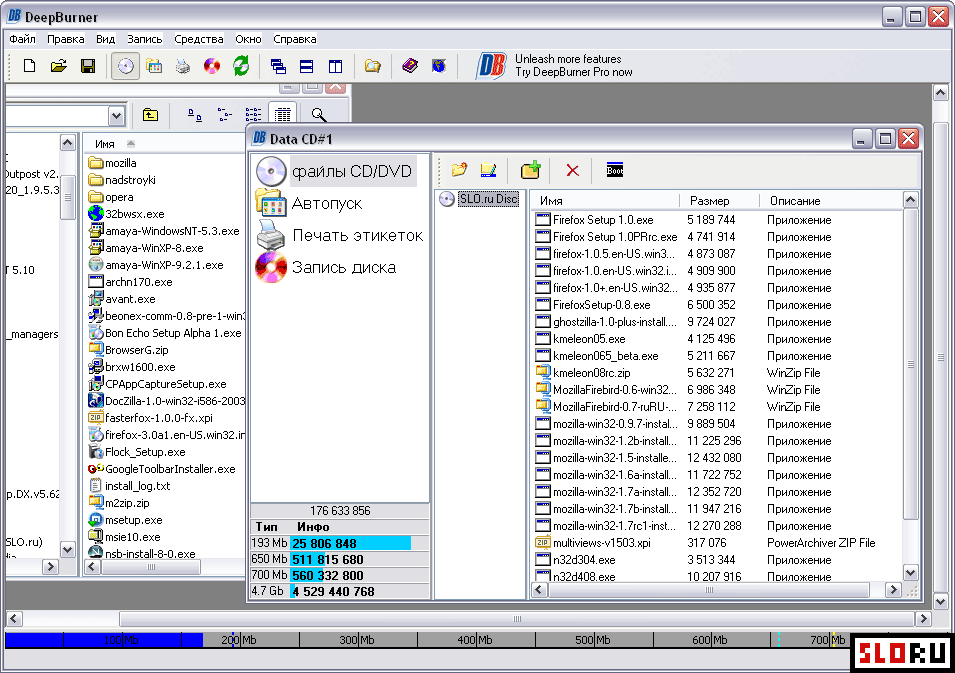Select the 193 Mb disc size row
This screenshot has height=673, width=955.
(x=340, y=543)
